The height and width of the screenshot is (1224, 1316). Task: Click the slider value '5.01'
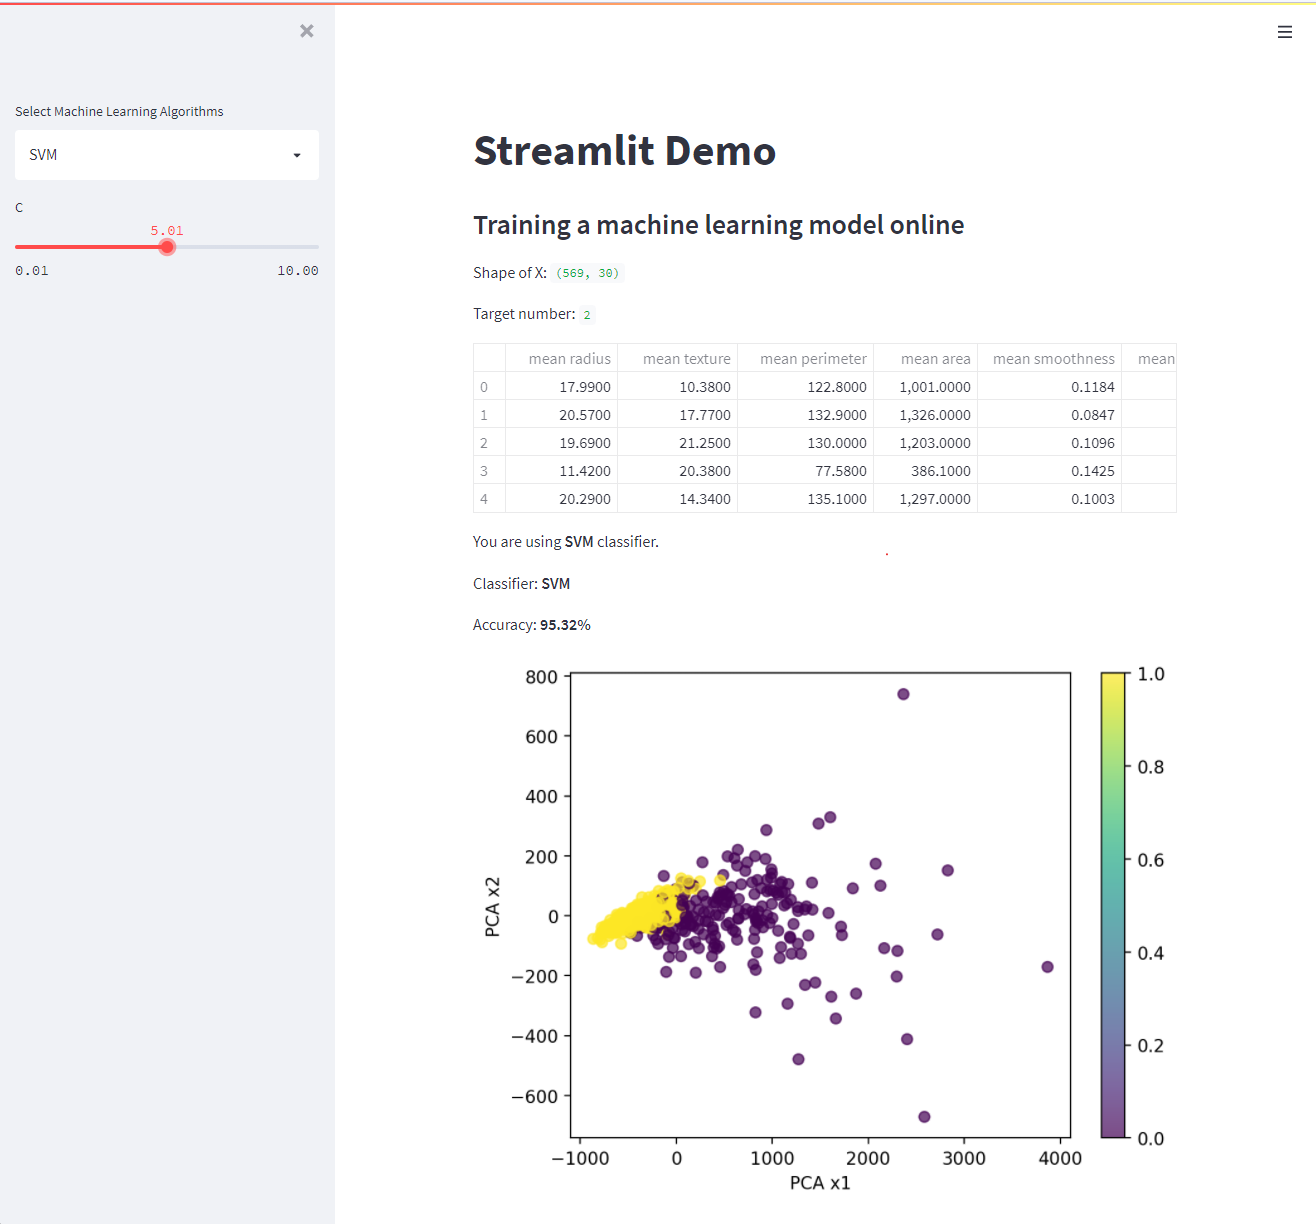(x=167, y=231)
